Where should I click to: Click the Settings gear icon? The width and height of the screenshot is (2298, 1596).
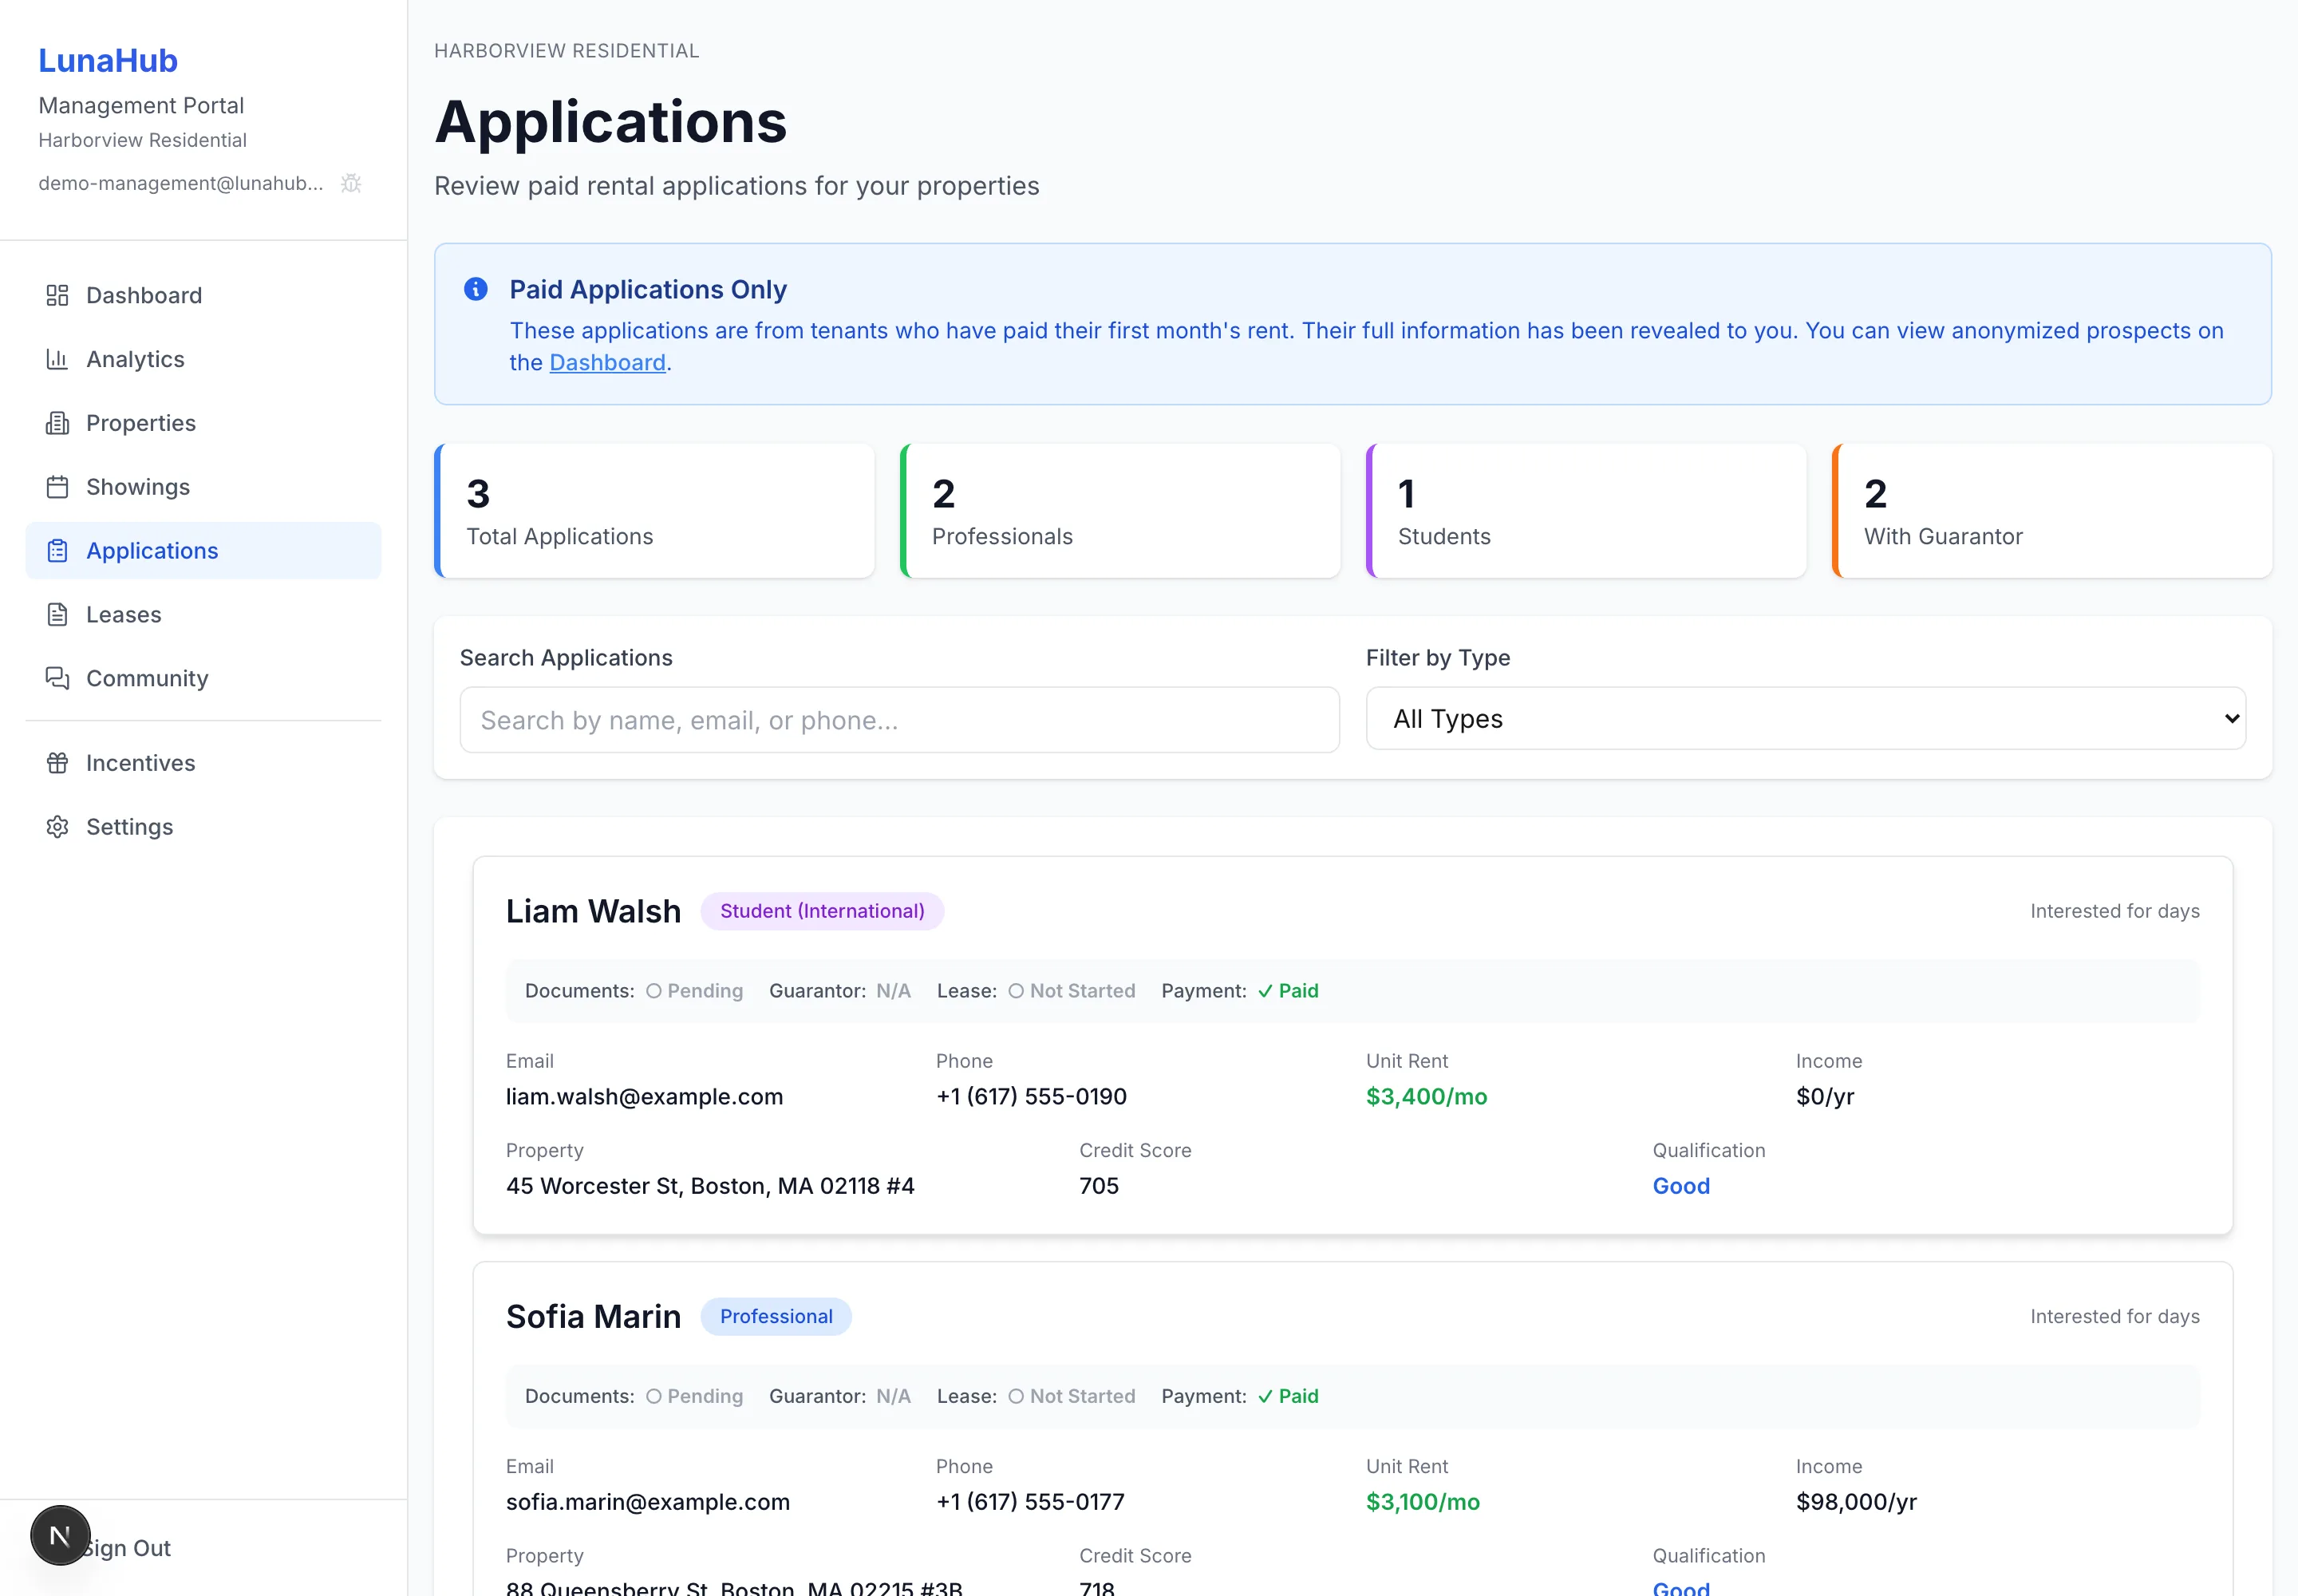coord(57,827)
